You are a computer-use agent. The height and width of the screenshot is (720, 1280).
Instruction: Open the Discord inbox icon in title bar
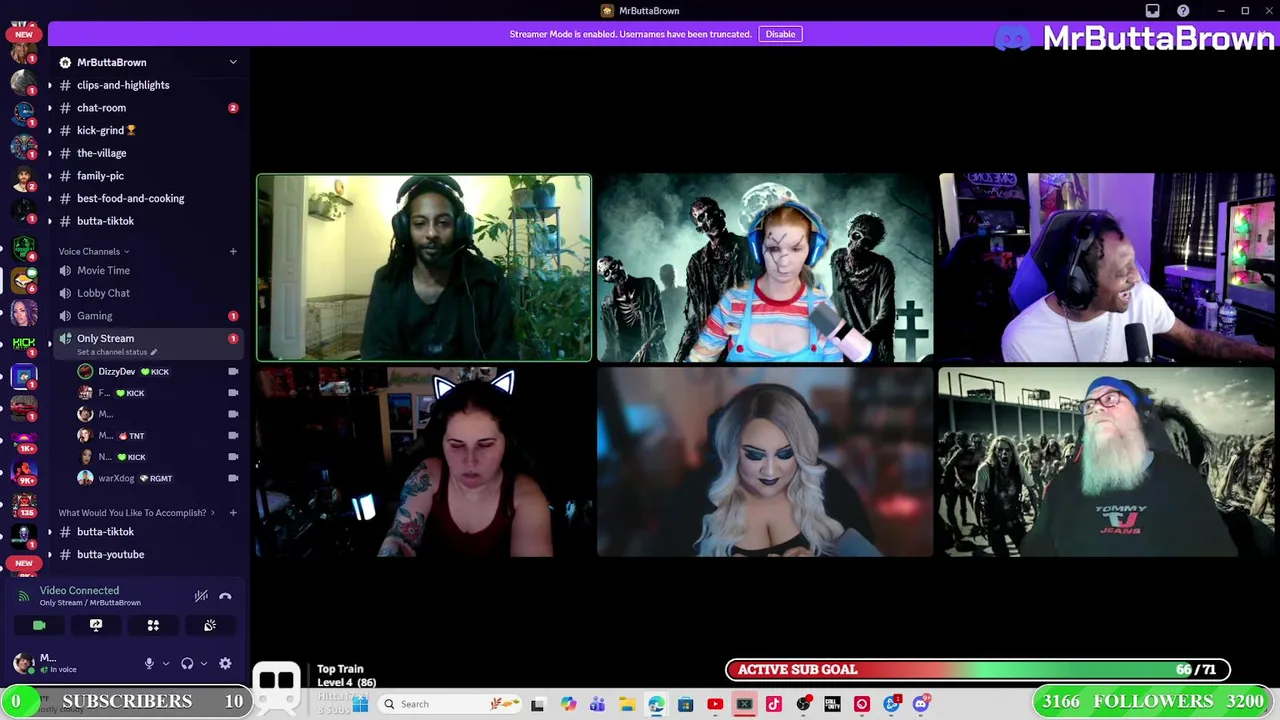(x=1152, y=11)
